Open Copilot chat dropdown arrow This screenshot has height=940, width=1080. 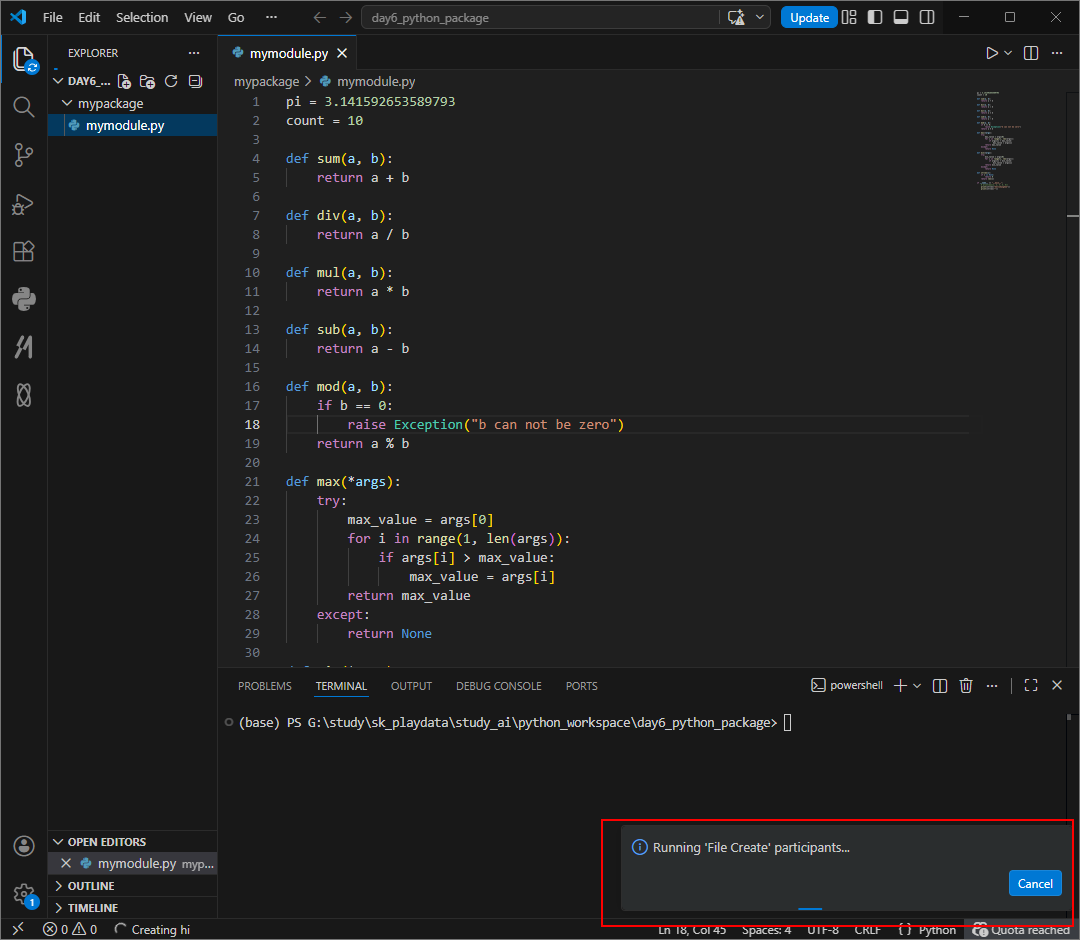coord(759,17)
